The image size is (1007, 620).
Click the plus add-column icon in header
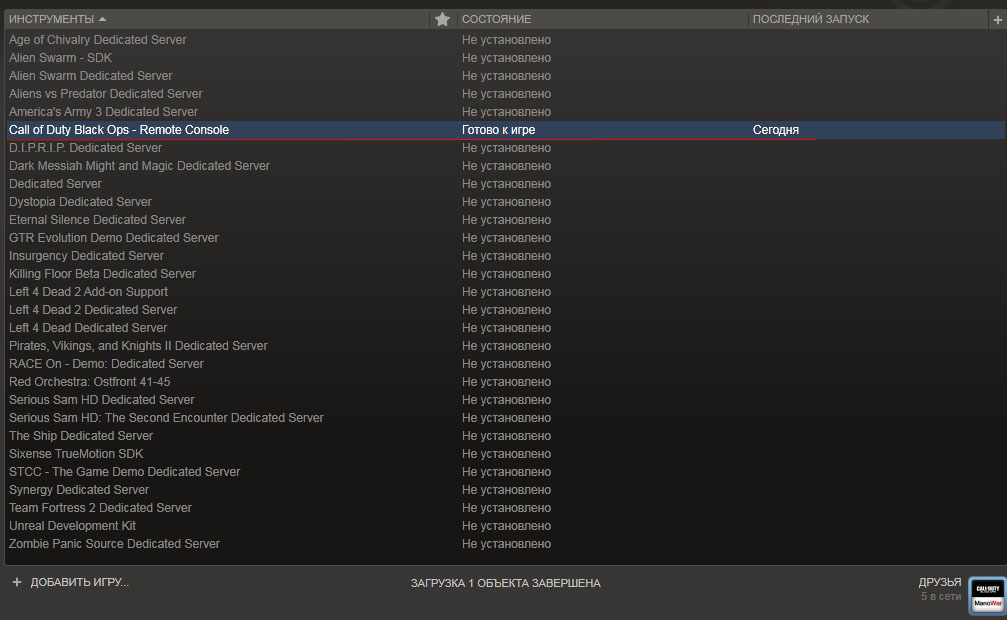pyautogui.click(x=997, y=20)
